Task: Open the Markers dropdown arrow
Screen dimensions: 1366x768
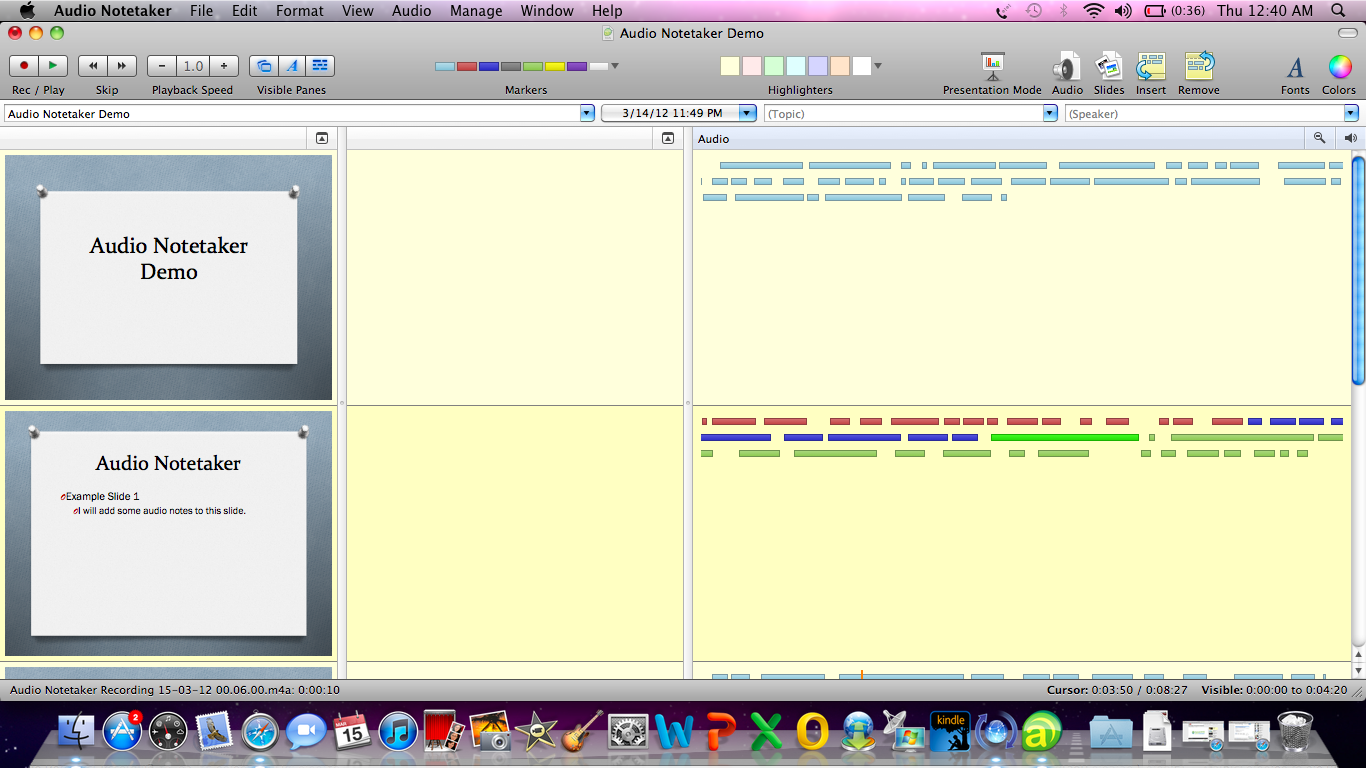Action: point(615,67)
